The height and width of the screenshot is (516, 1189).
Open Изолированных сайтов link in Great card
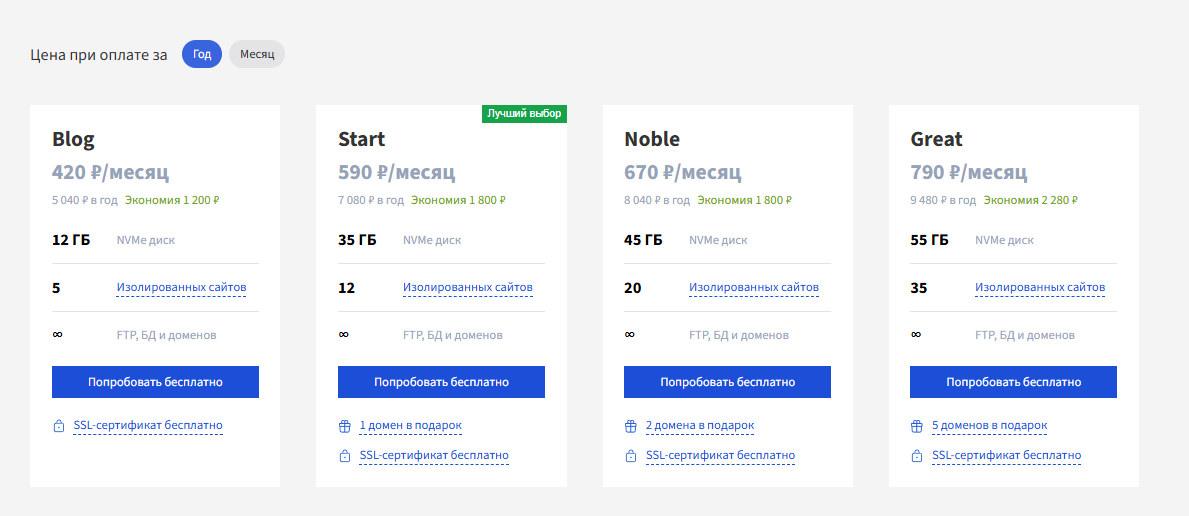coord(1040,288)
